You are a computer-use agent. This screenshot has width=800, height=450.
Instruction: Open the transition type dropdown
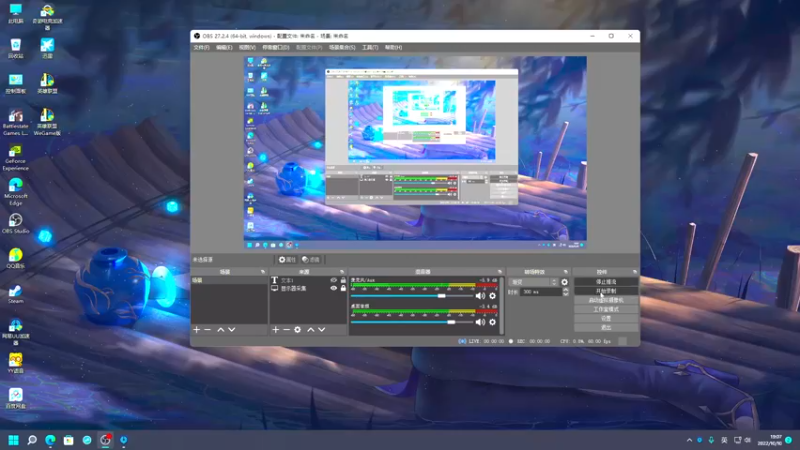tap(533, 282)
